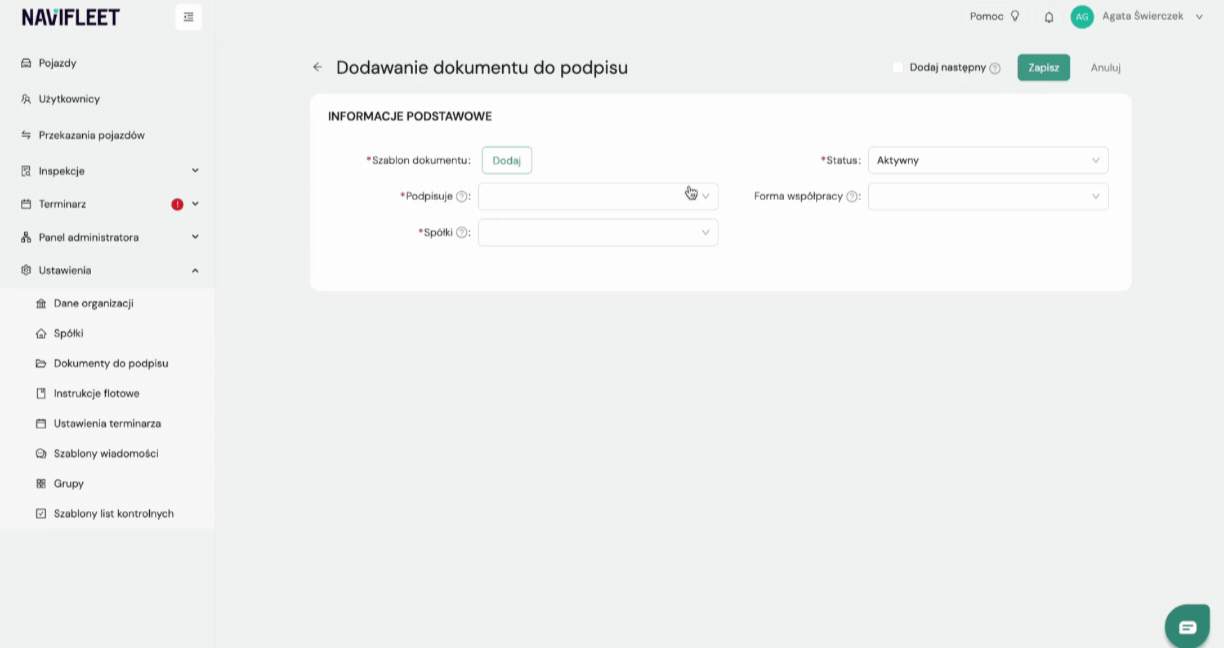Click the Ustawienia gear icon
Image resolution: width=1224 pixels, height=648 pixels.
pos(27,270)
